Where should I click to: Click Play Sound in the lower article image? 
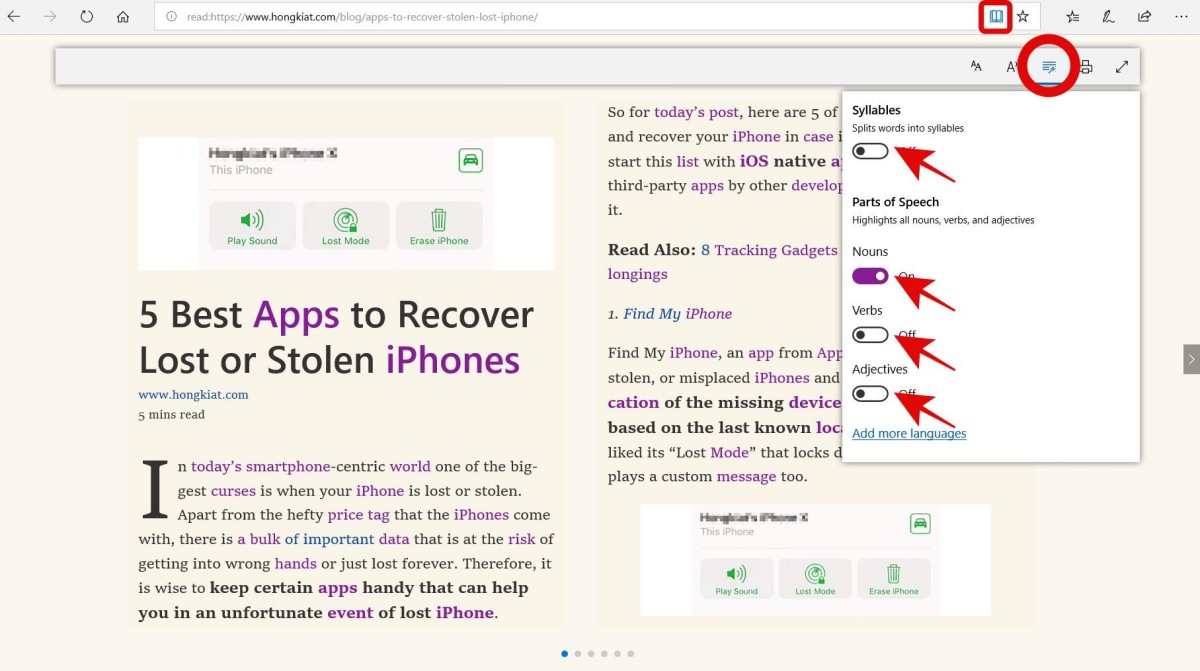tap(737, 578)
